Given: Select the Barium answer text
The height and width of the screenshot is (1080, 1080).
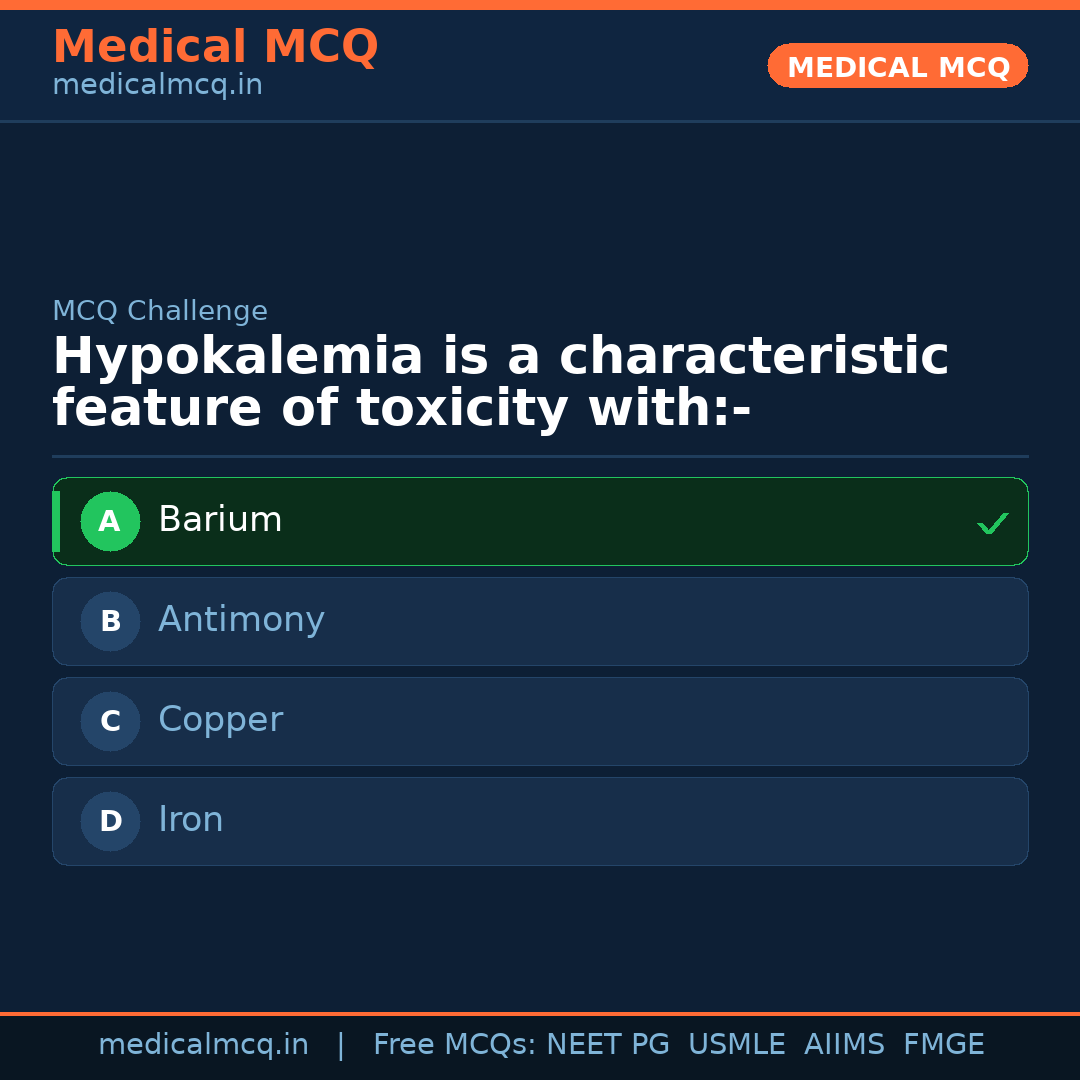Looking at the screenshot, I should [220, 520].
